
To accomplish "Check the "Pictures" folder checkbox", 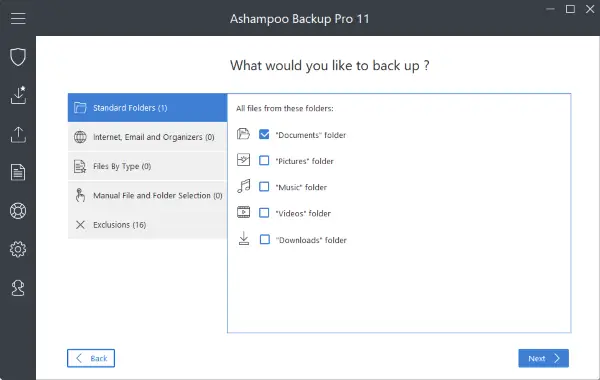I will click(264, 160).
